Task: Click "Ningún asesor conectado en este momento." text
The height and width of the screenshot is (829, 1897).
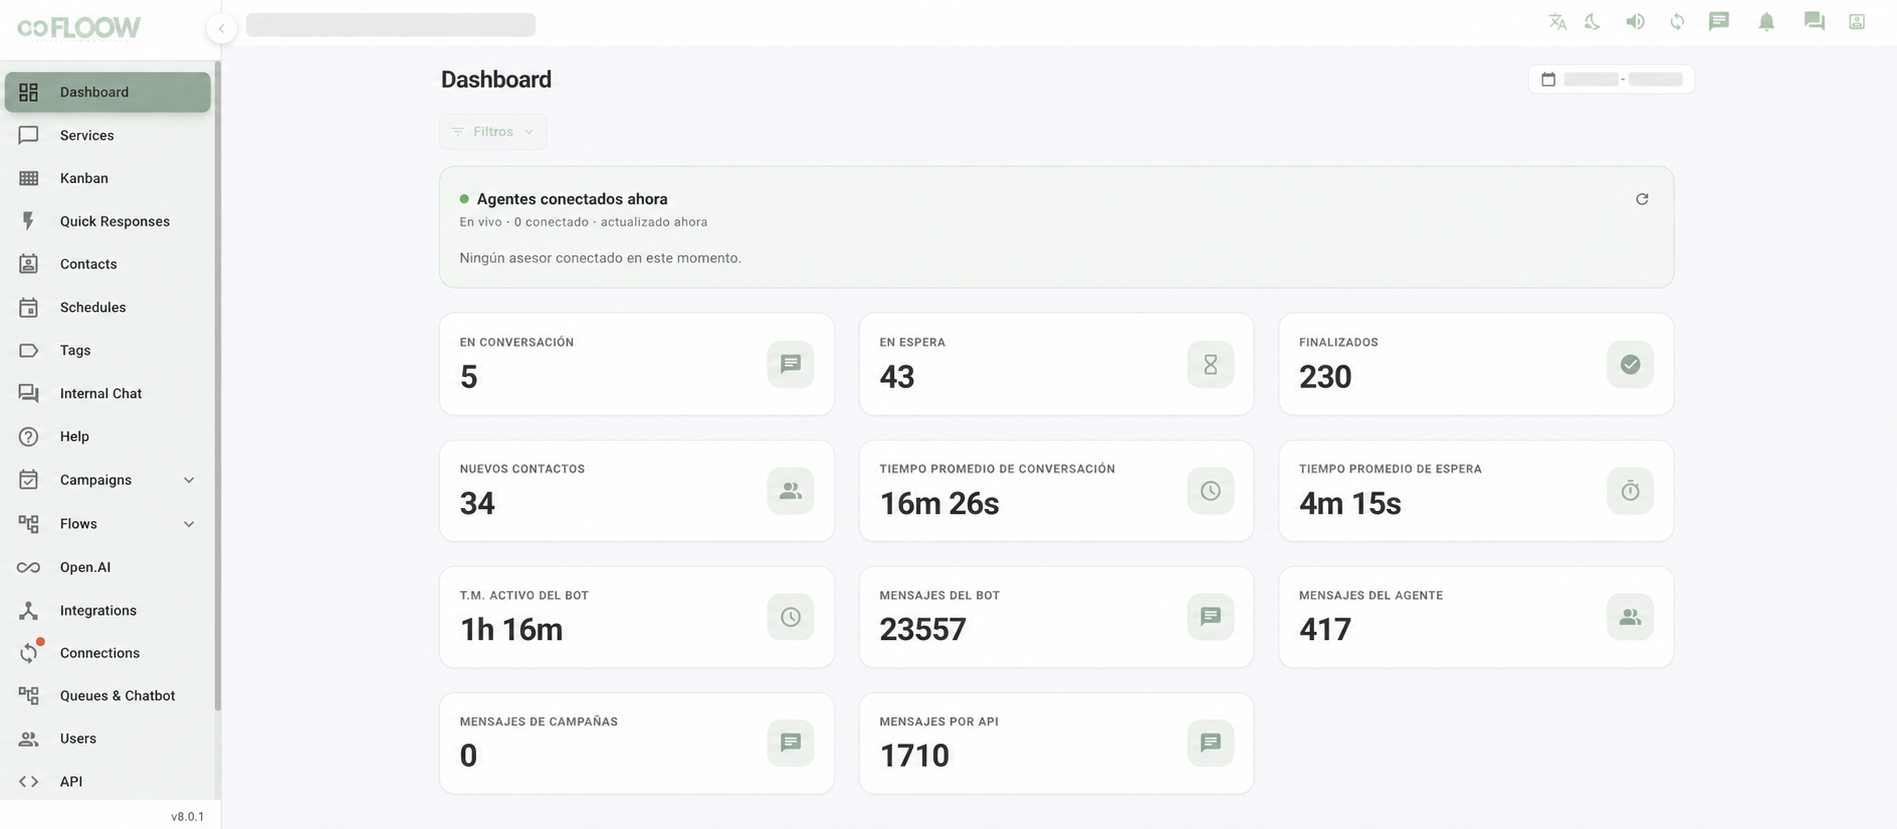Action: pyautogui.click(x=600, y=258)
